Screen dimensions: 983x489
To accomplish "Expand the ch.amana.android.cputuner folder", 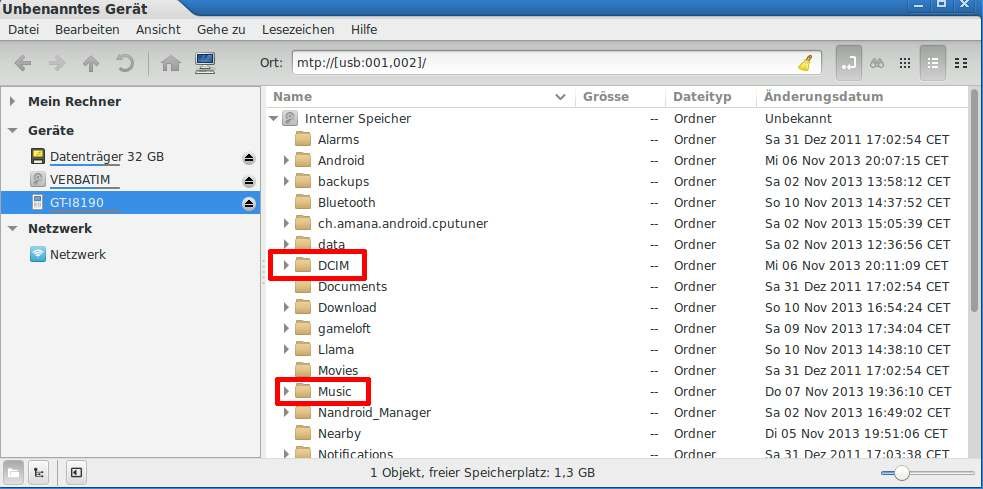I will (286, 223).
